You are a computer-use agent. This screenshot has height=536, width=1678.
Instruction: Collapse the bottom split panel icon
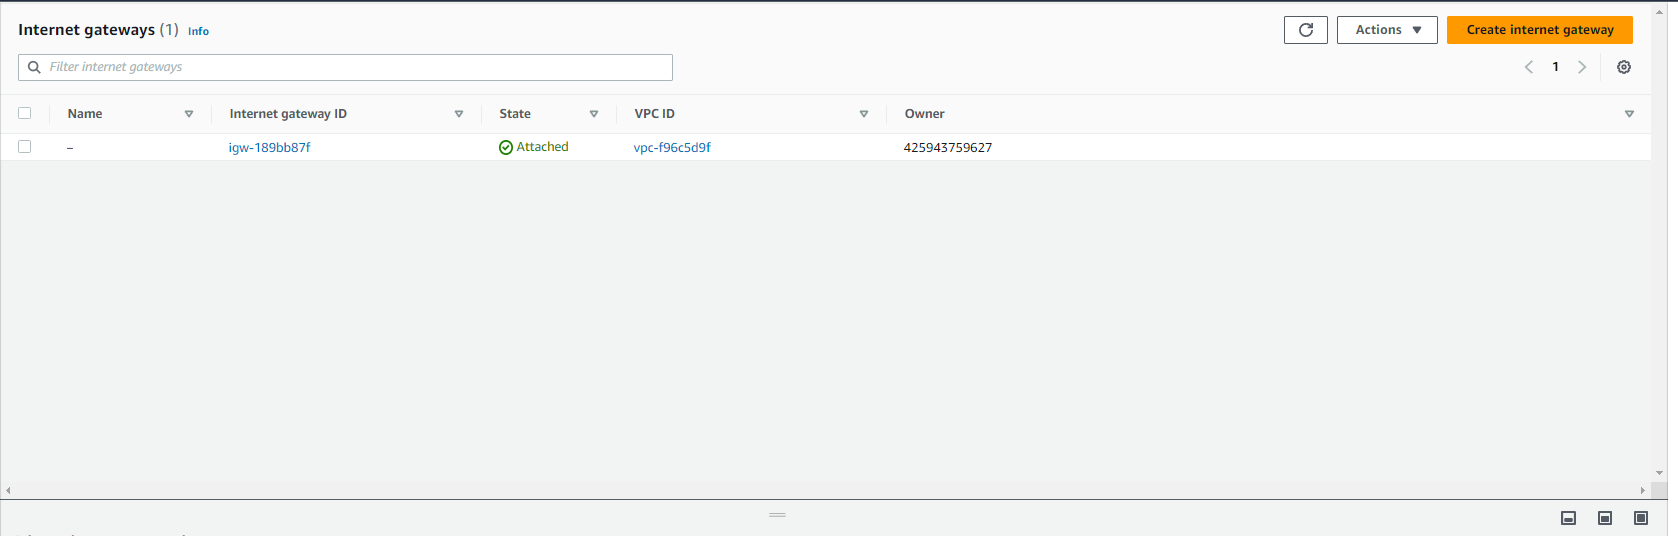coord(1568,518)
